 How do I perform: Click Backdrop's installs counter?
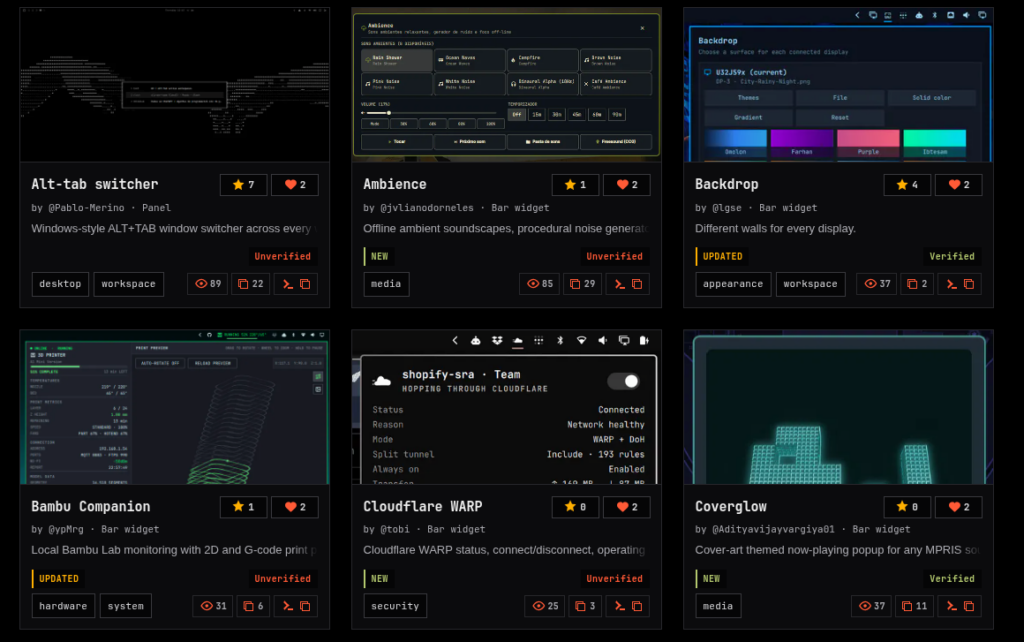click(x=917, y=284)
